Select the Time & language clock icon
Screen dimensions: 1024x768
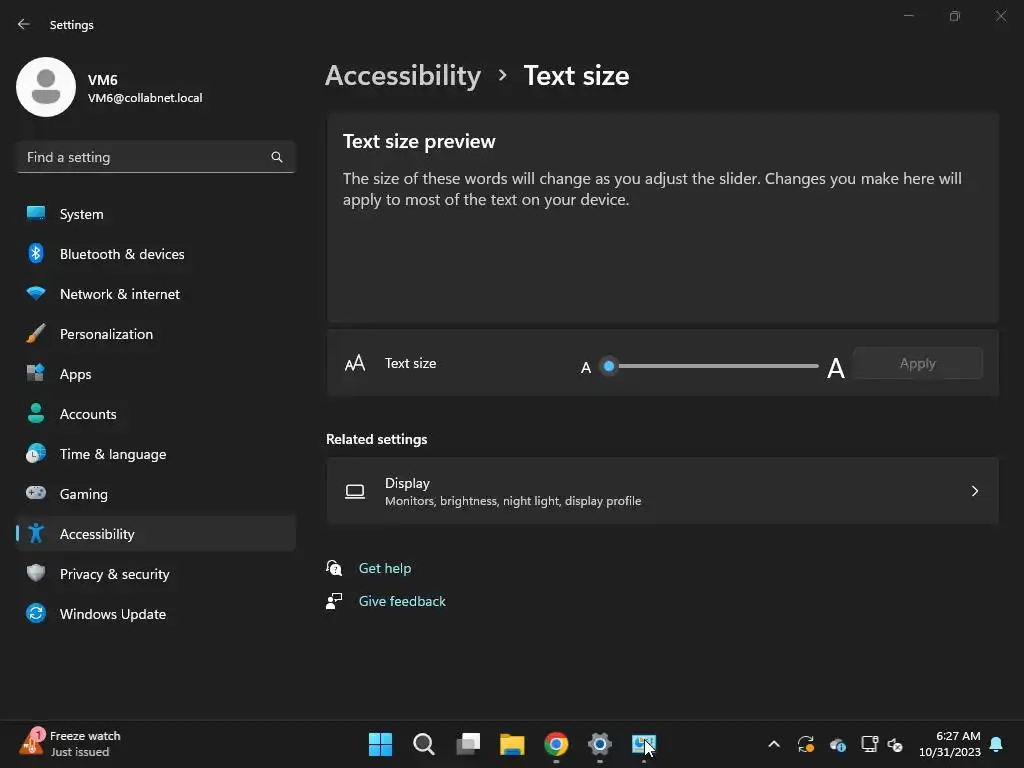coord(36,453)
